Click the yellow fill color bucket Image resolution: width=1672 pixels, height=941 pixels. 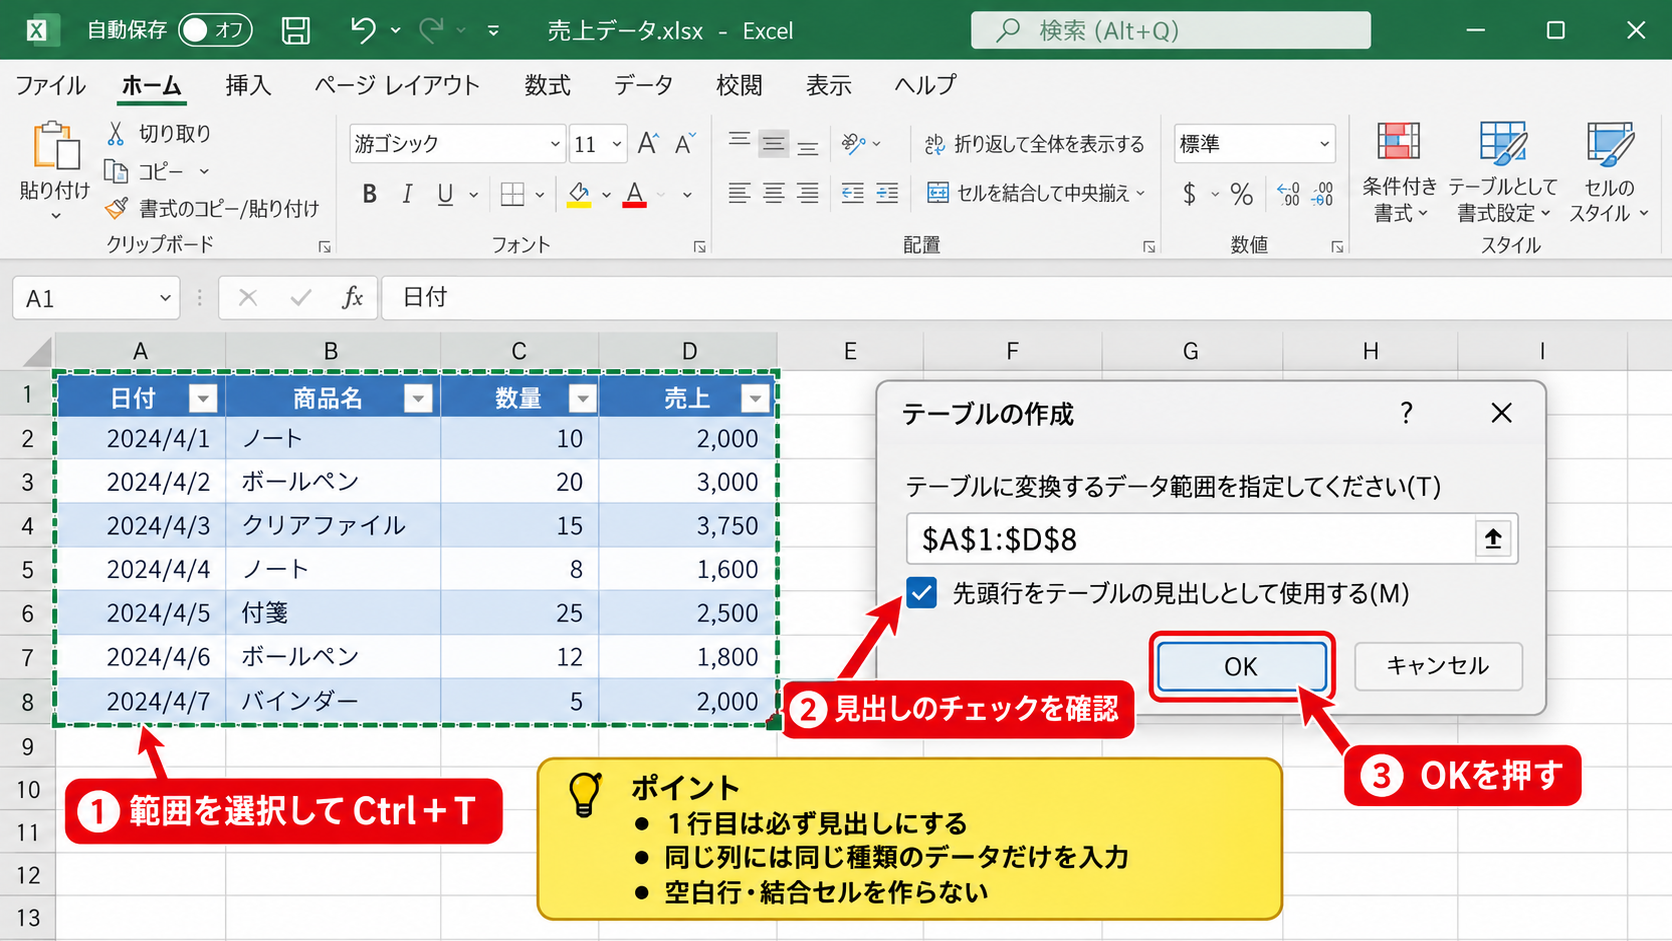(x=579, y=194)
